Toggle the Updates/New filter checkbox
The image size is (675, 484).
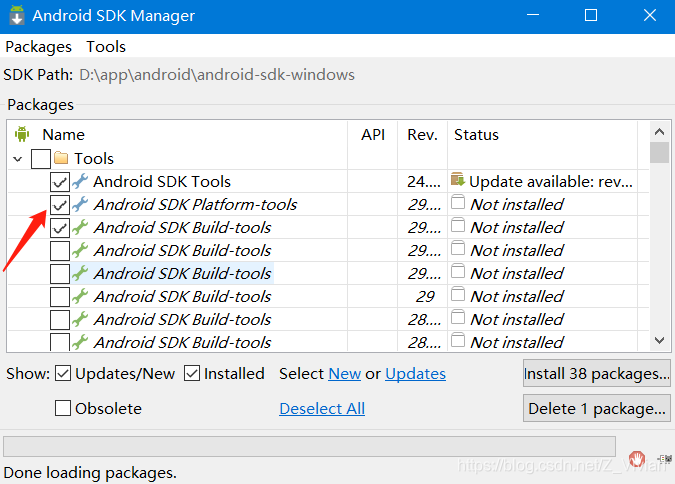(x=63, y=374)
